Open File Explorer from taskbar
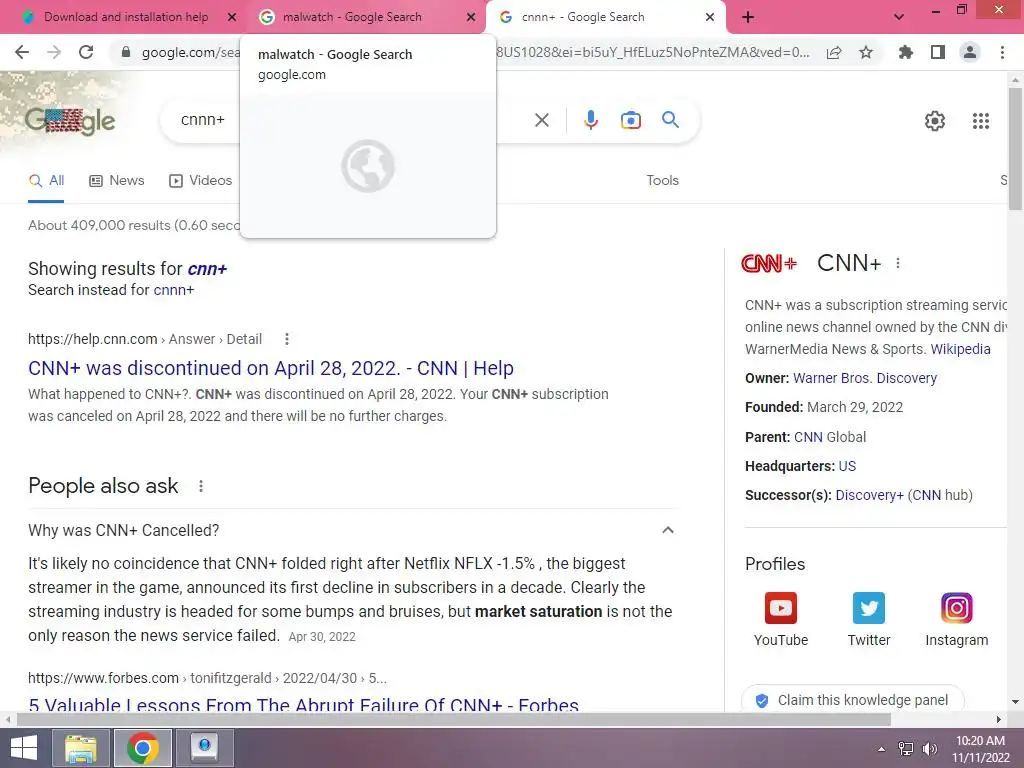Screen dimensions: 1024x768 coord(81,748)
